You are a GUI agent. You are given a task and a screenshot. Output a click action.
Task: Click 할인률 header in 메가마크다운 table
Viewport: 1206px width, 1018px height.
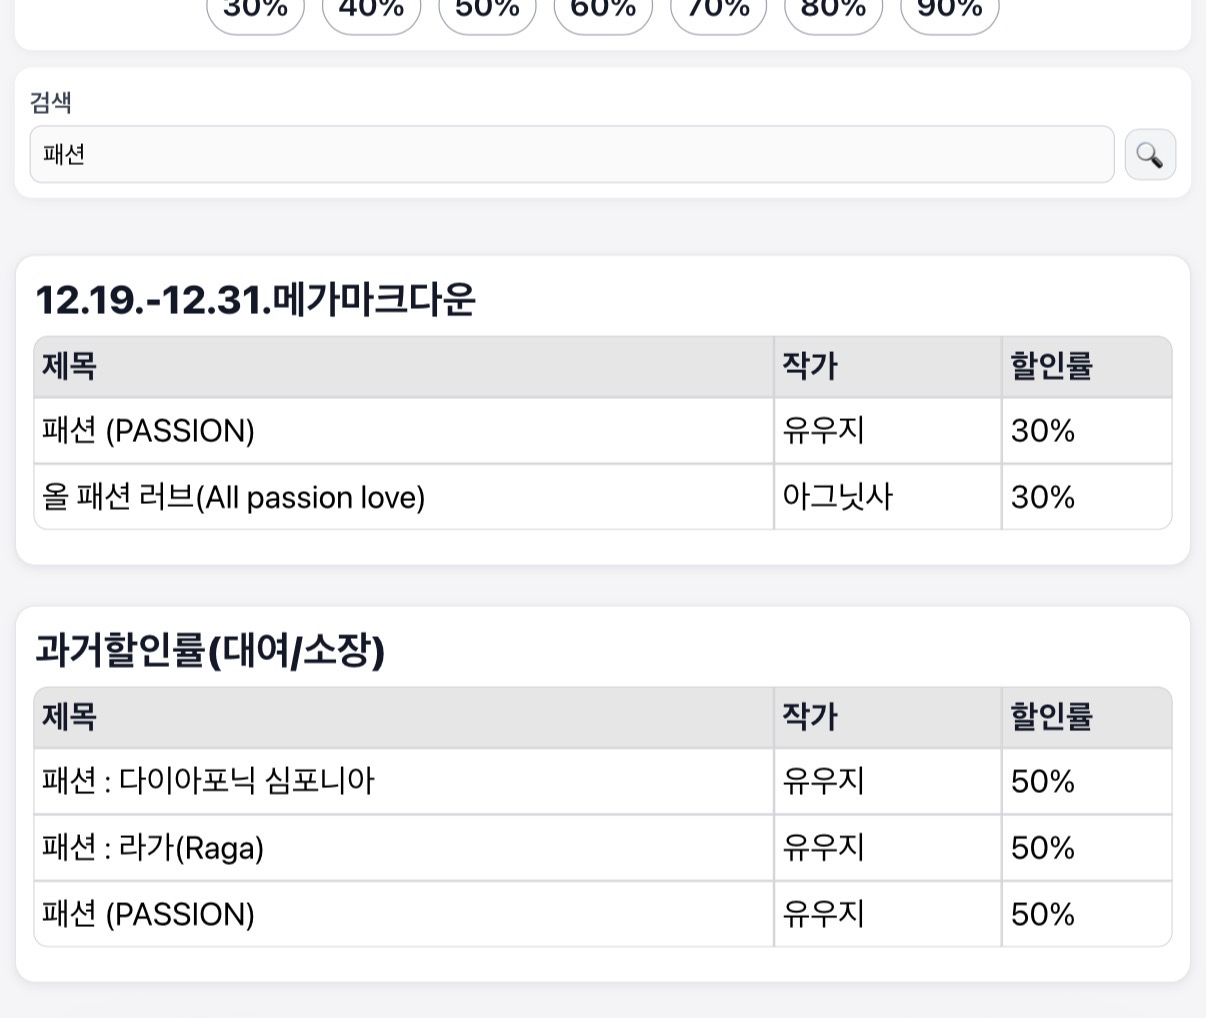point(1051,367)
